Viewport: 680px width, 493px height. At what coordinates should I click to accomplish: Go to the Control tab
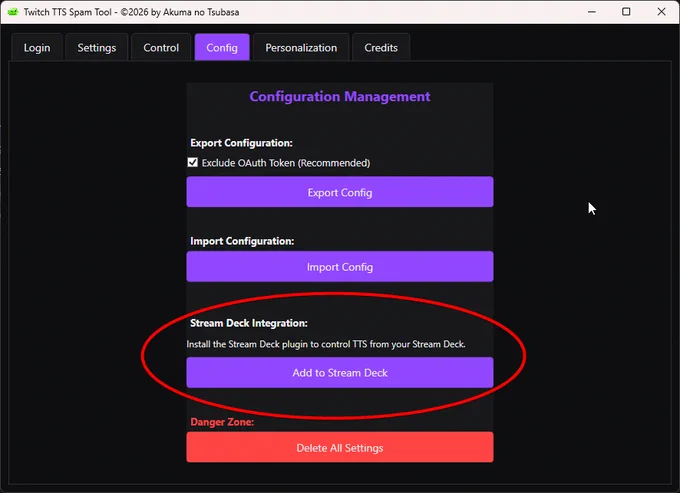(161, 47)
